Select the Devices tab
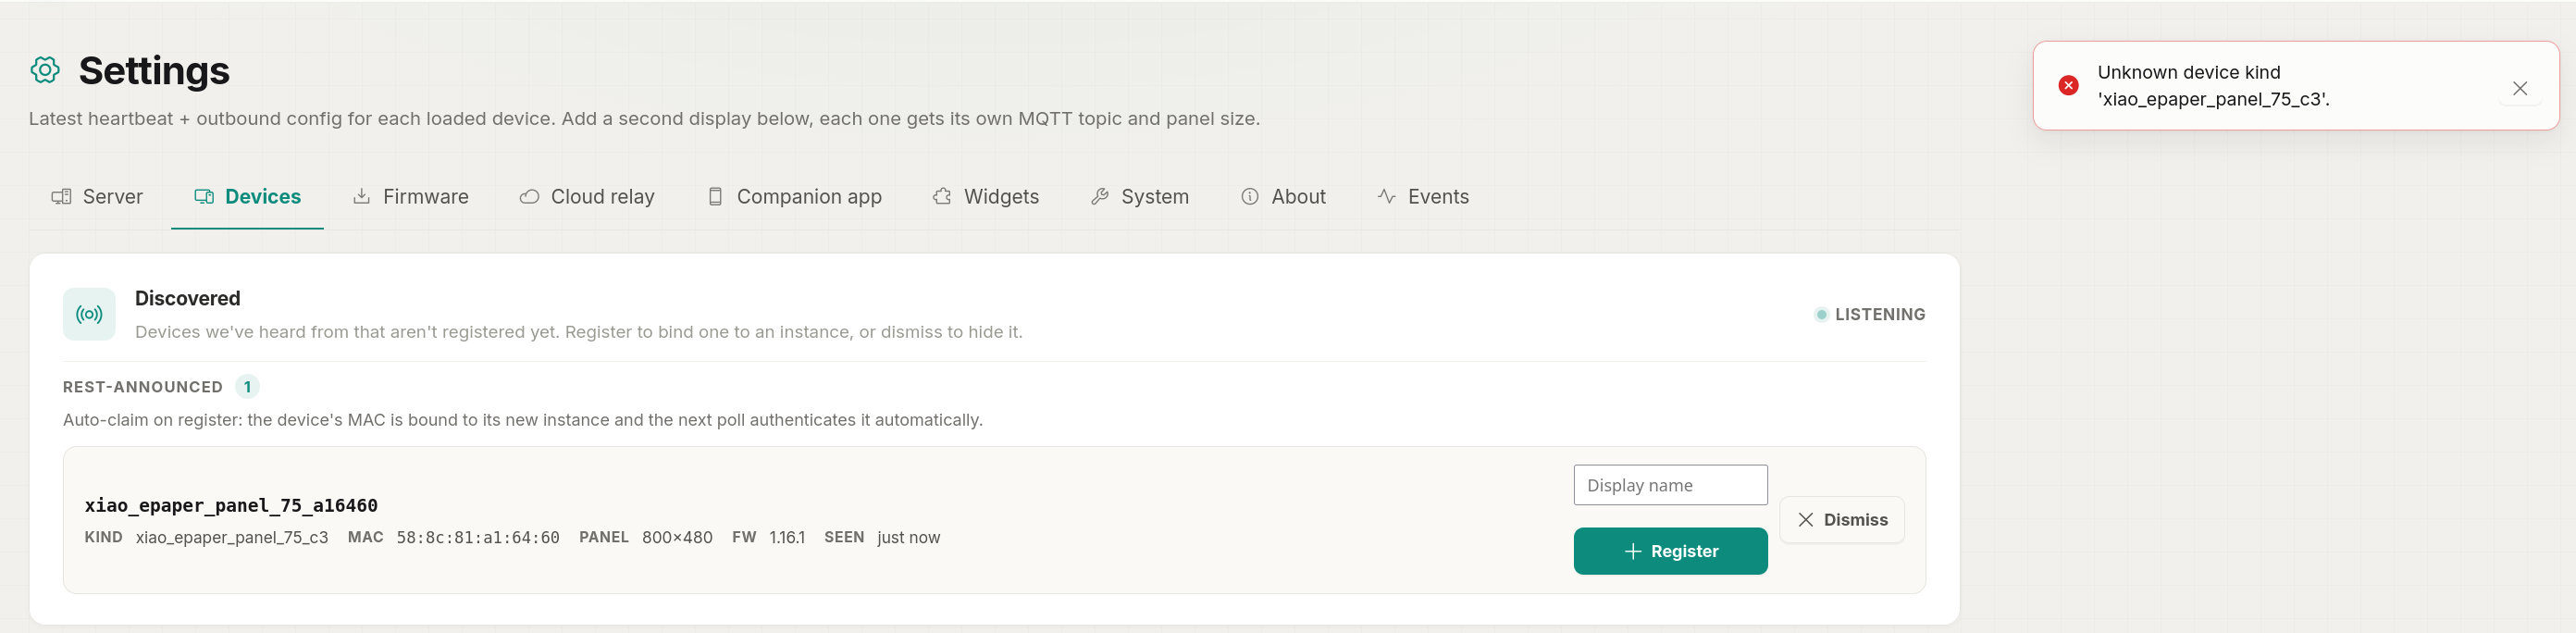The image size is (2576, 633). pyautogui.click(x=247, y=197)
